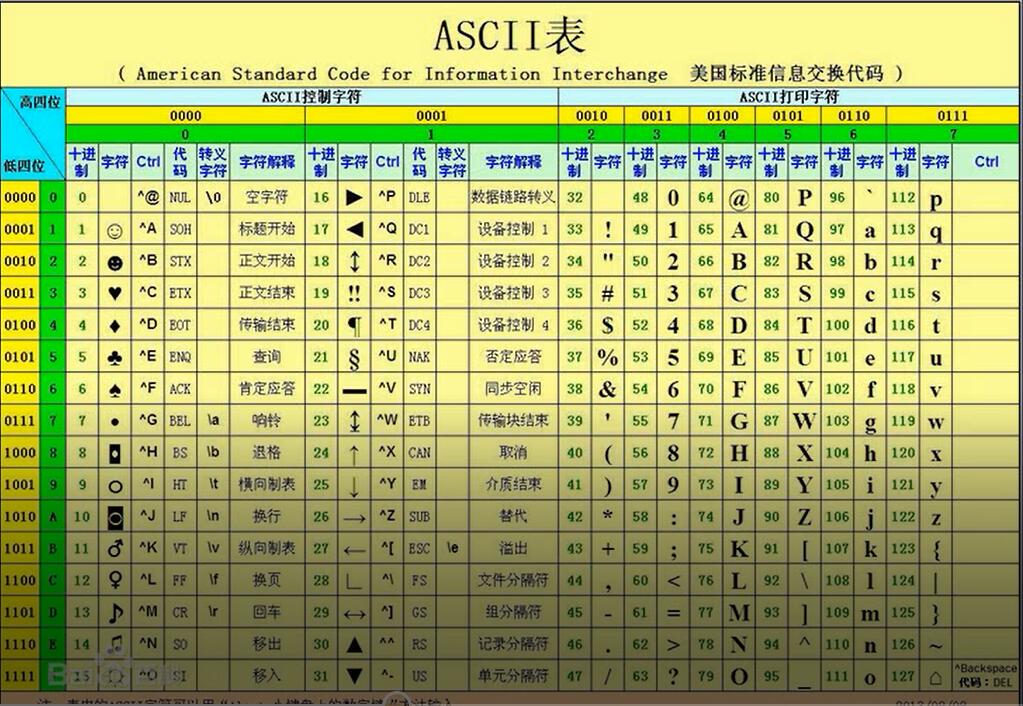Click the downward arrow symbol next to 25
Image resolution: width=1023 pixels, height=706 pixels.
(354, 486)
